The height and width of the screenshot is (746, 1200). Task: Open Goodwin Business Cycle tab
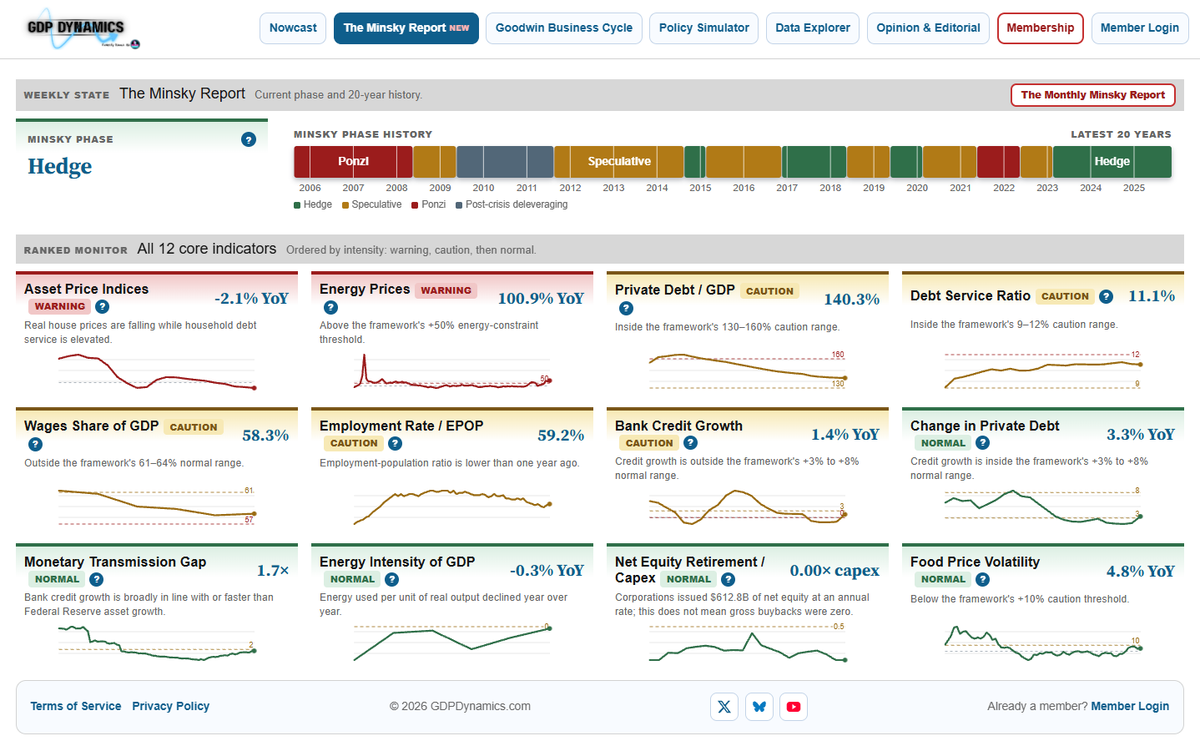click(x=564, y=28)
